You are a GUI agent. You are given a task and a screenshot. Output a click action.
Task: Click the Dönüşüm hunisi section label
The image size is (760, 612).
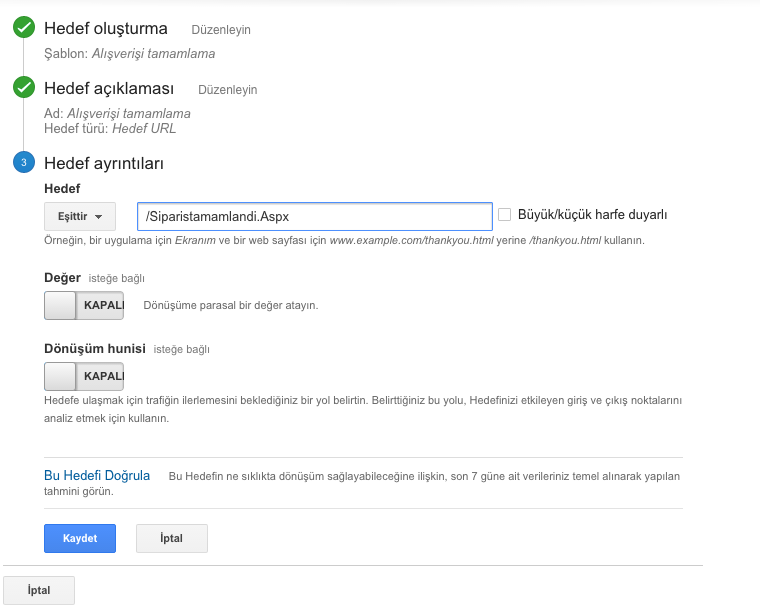pos(95,348)
